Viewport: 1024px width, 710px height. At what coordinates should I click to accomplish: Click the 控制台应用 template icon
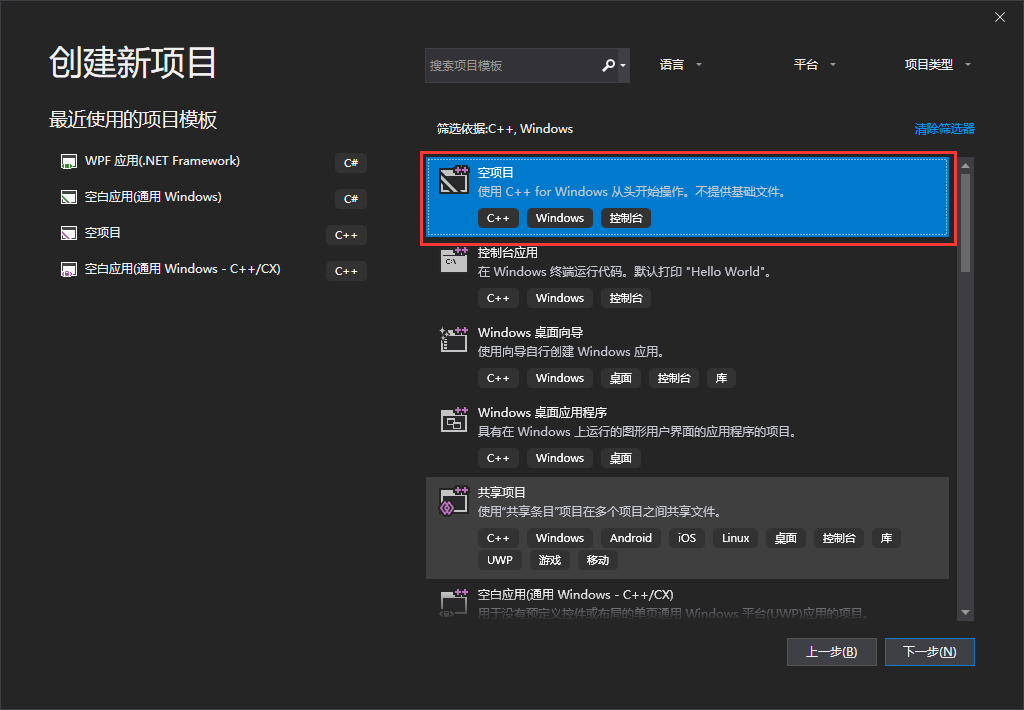pos(454,260)
